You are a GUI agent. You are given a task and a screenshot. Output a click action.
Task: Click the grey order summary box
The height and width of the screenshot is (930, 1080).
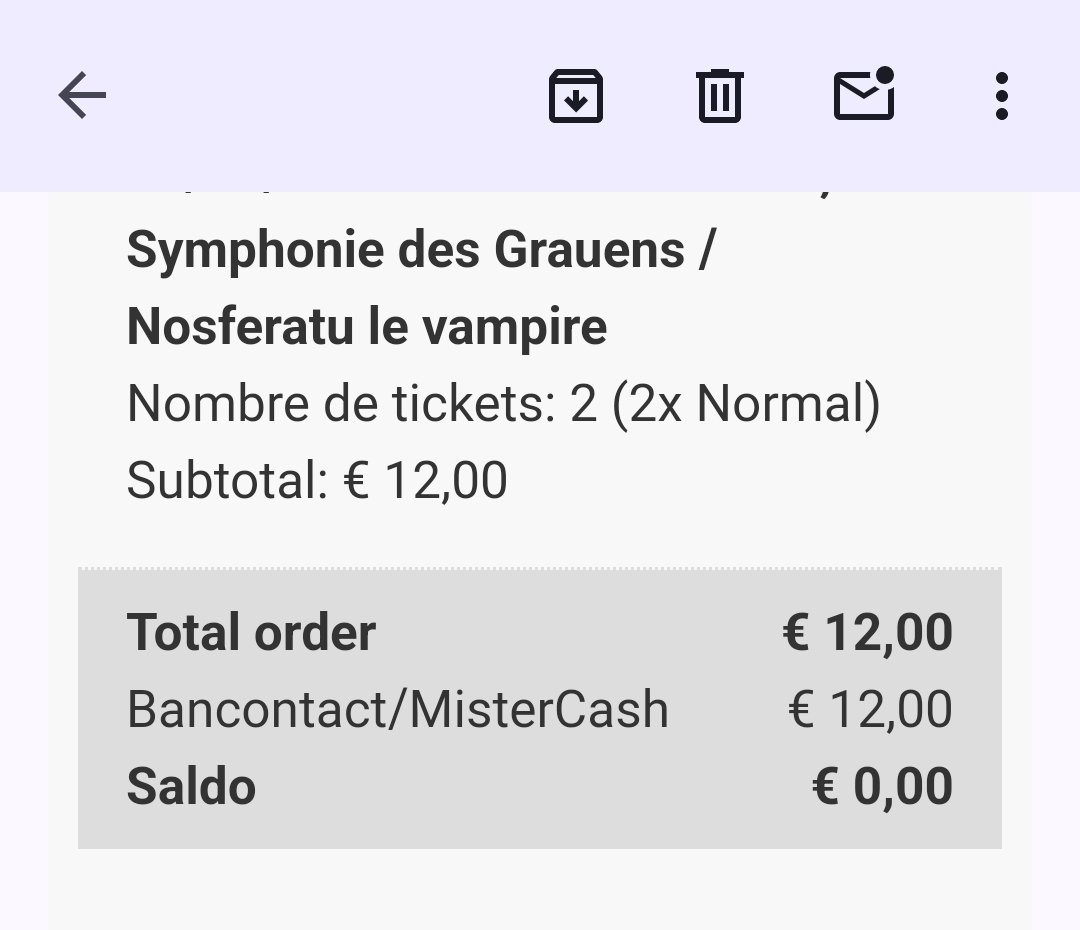540,708
